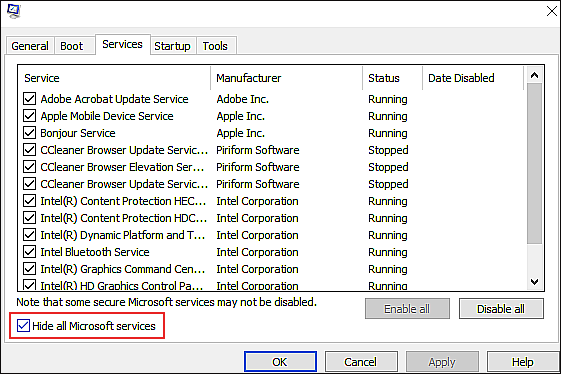
Task: Toggle CCleaner Browser Elevation Service checkbox
Action: pos(29,167)
